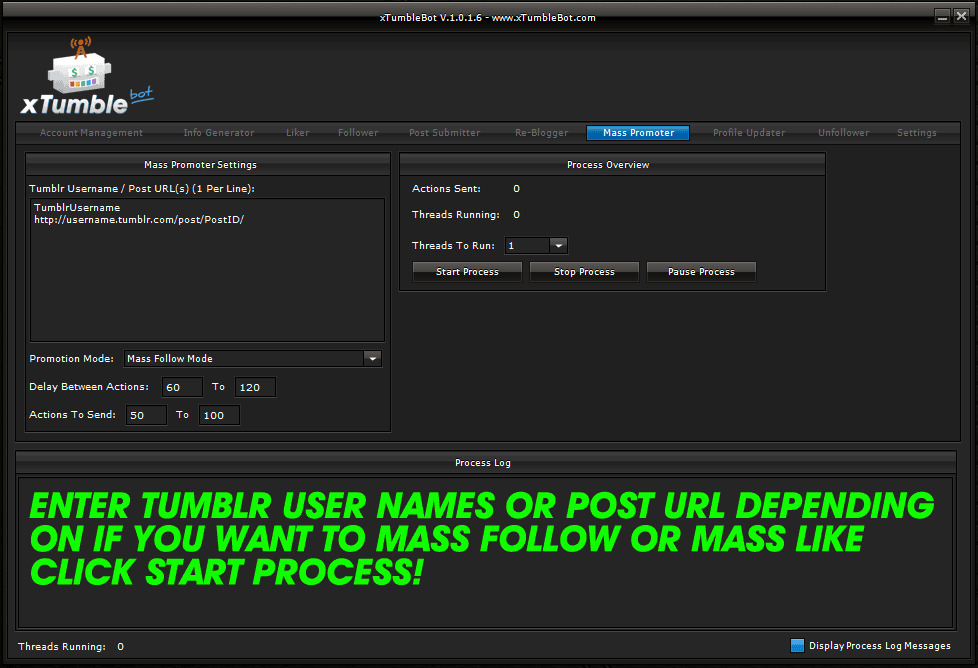Screen dimensions: 978x668
Task: Open the Profile Updater tab
Action: click(x=749, y=133)
